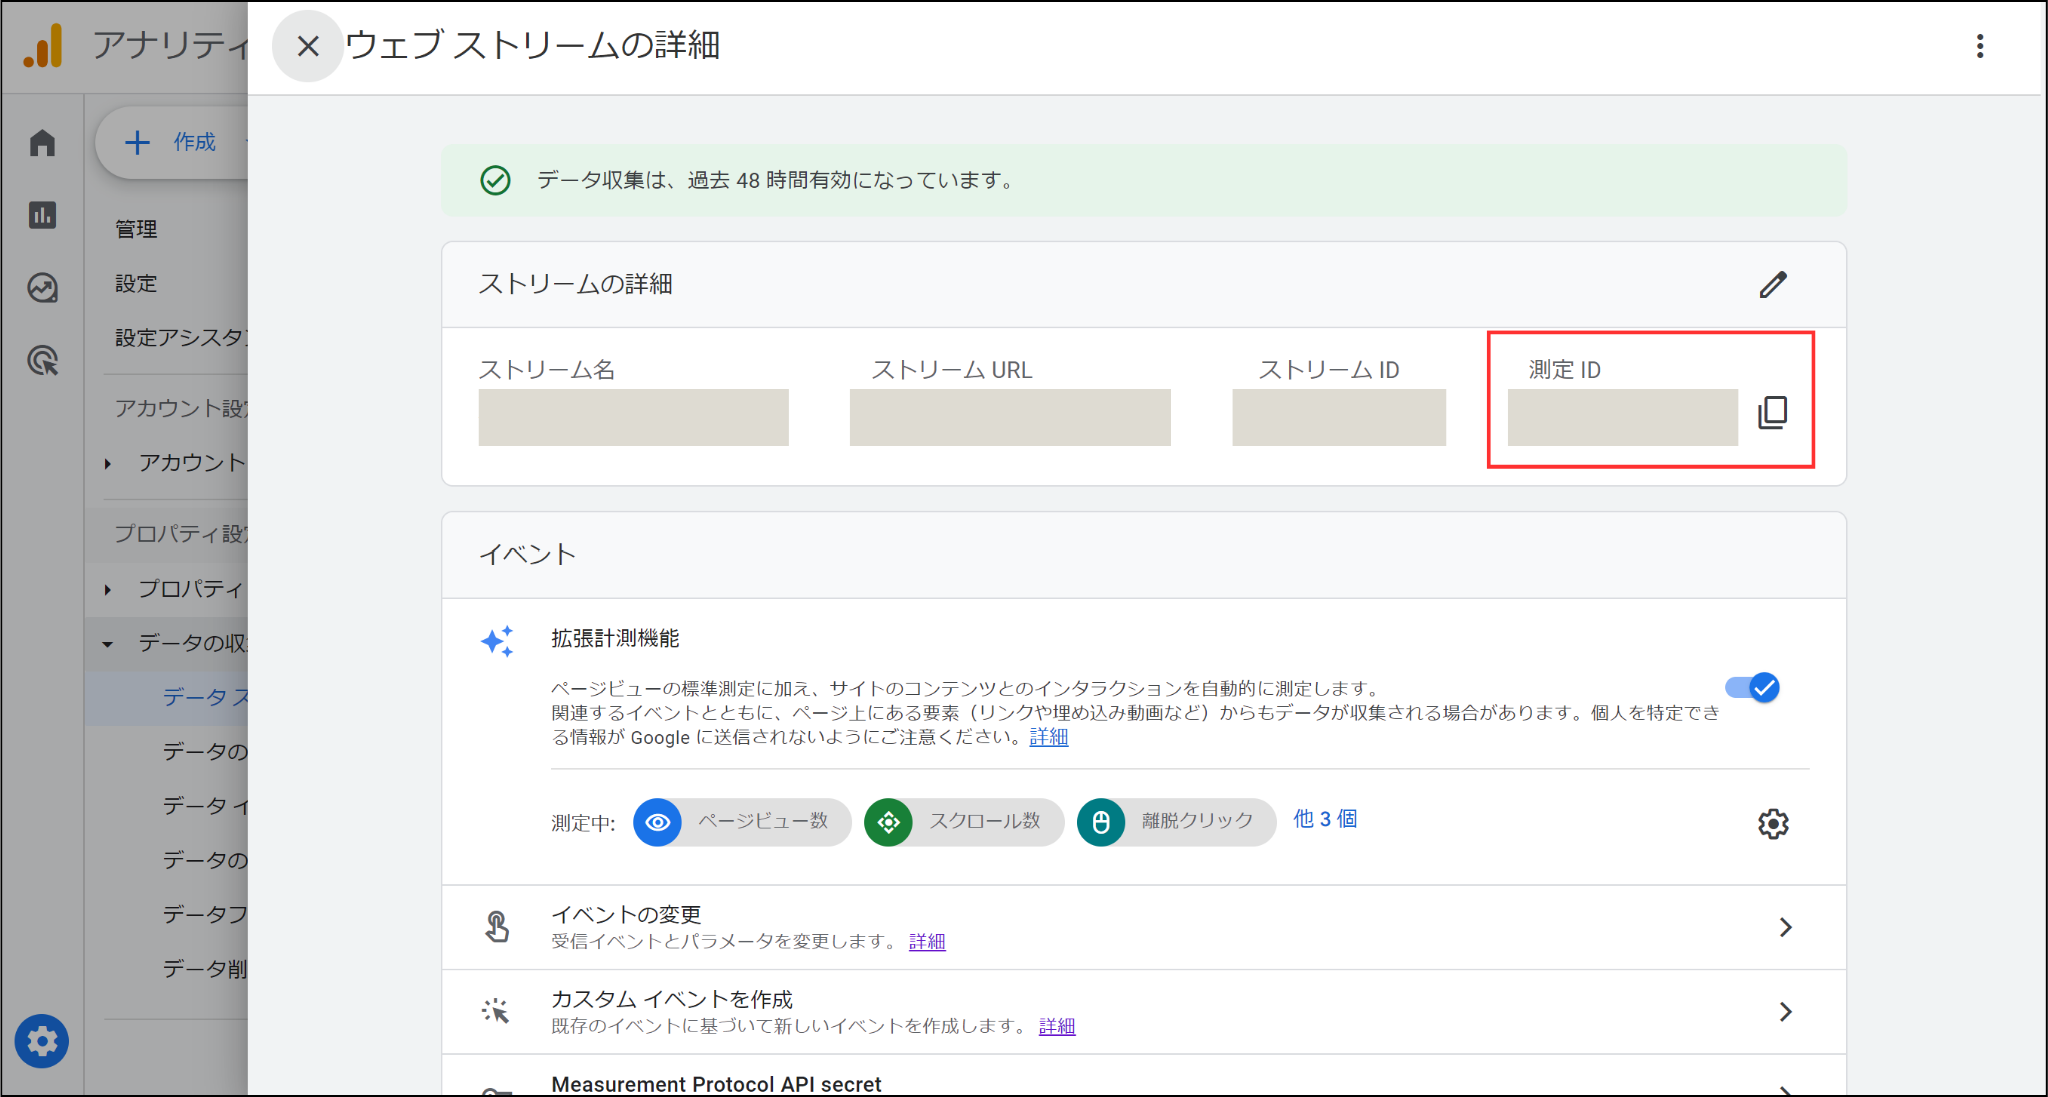This screenshot has width=2048, height=1097.
Task: Click the gray ストリーム URL value field
Action: [1010, 417]
